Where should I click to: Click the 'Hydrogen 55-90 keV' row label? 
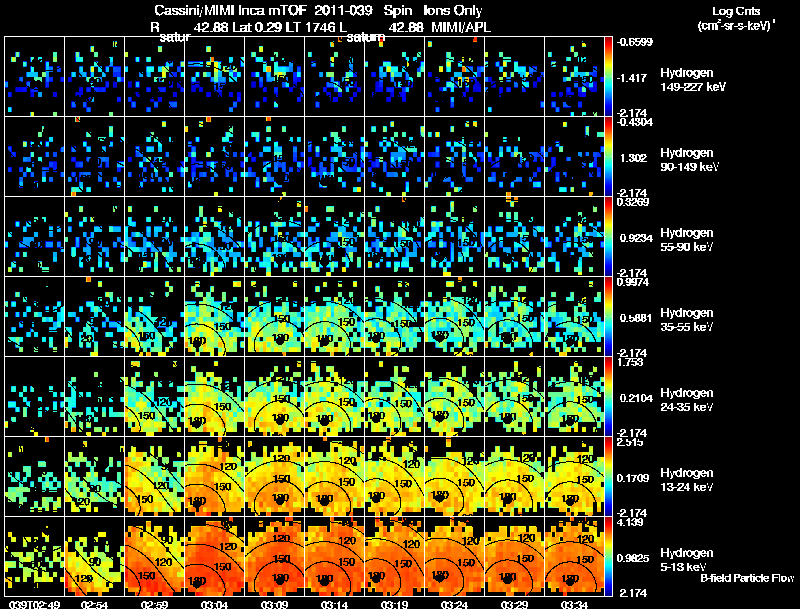pos(687,240)
